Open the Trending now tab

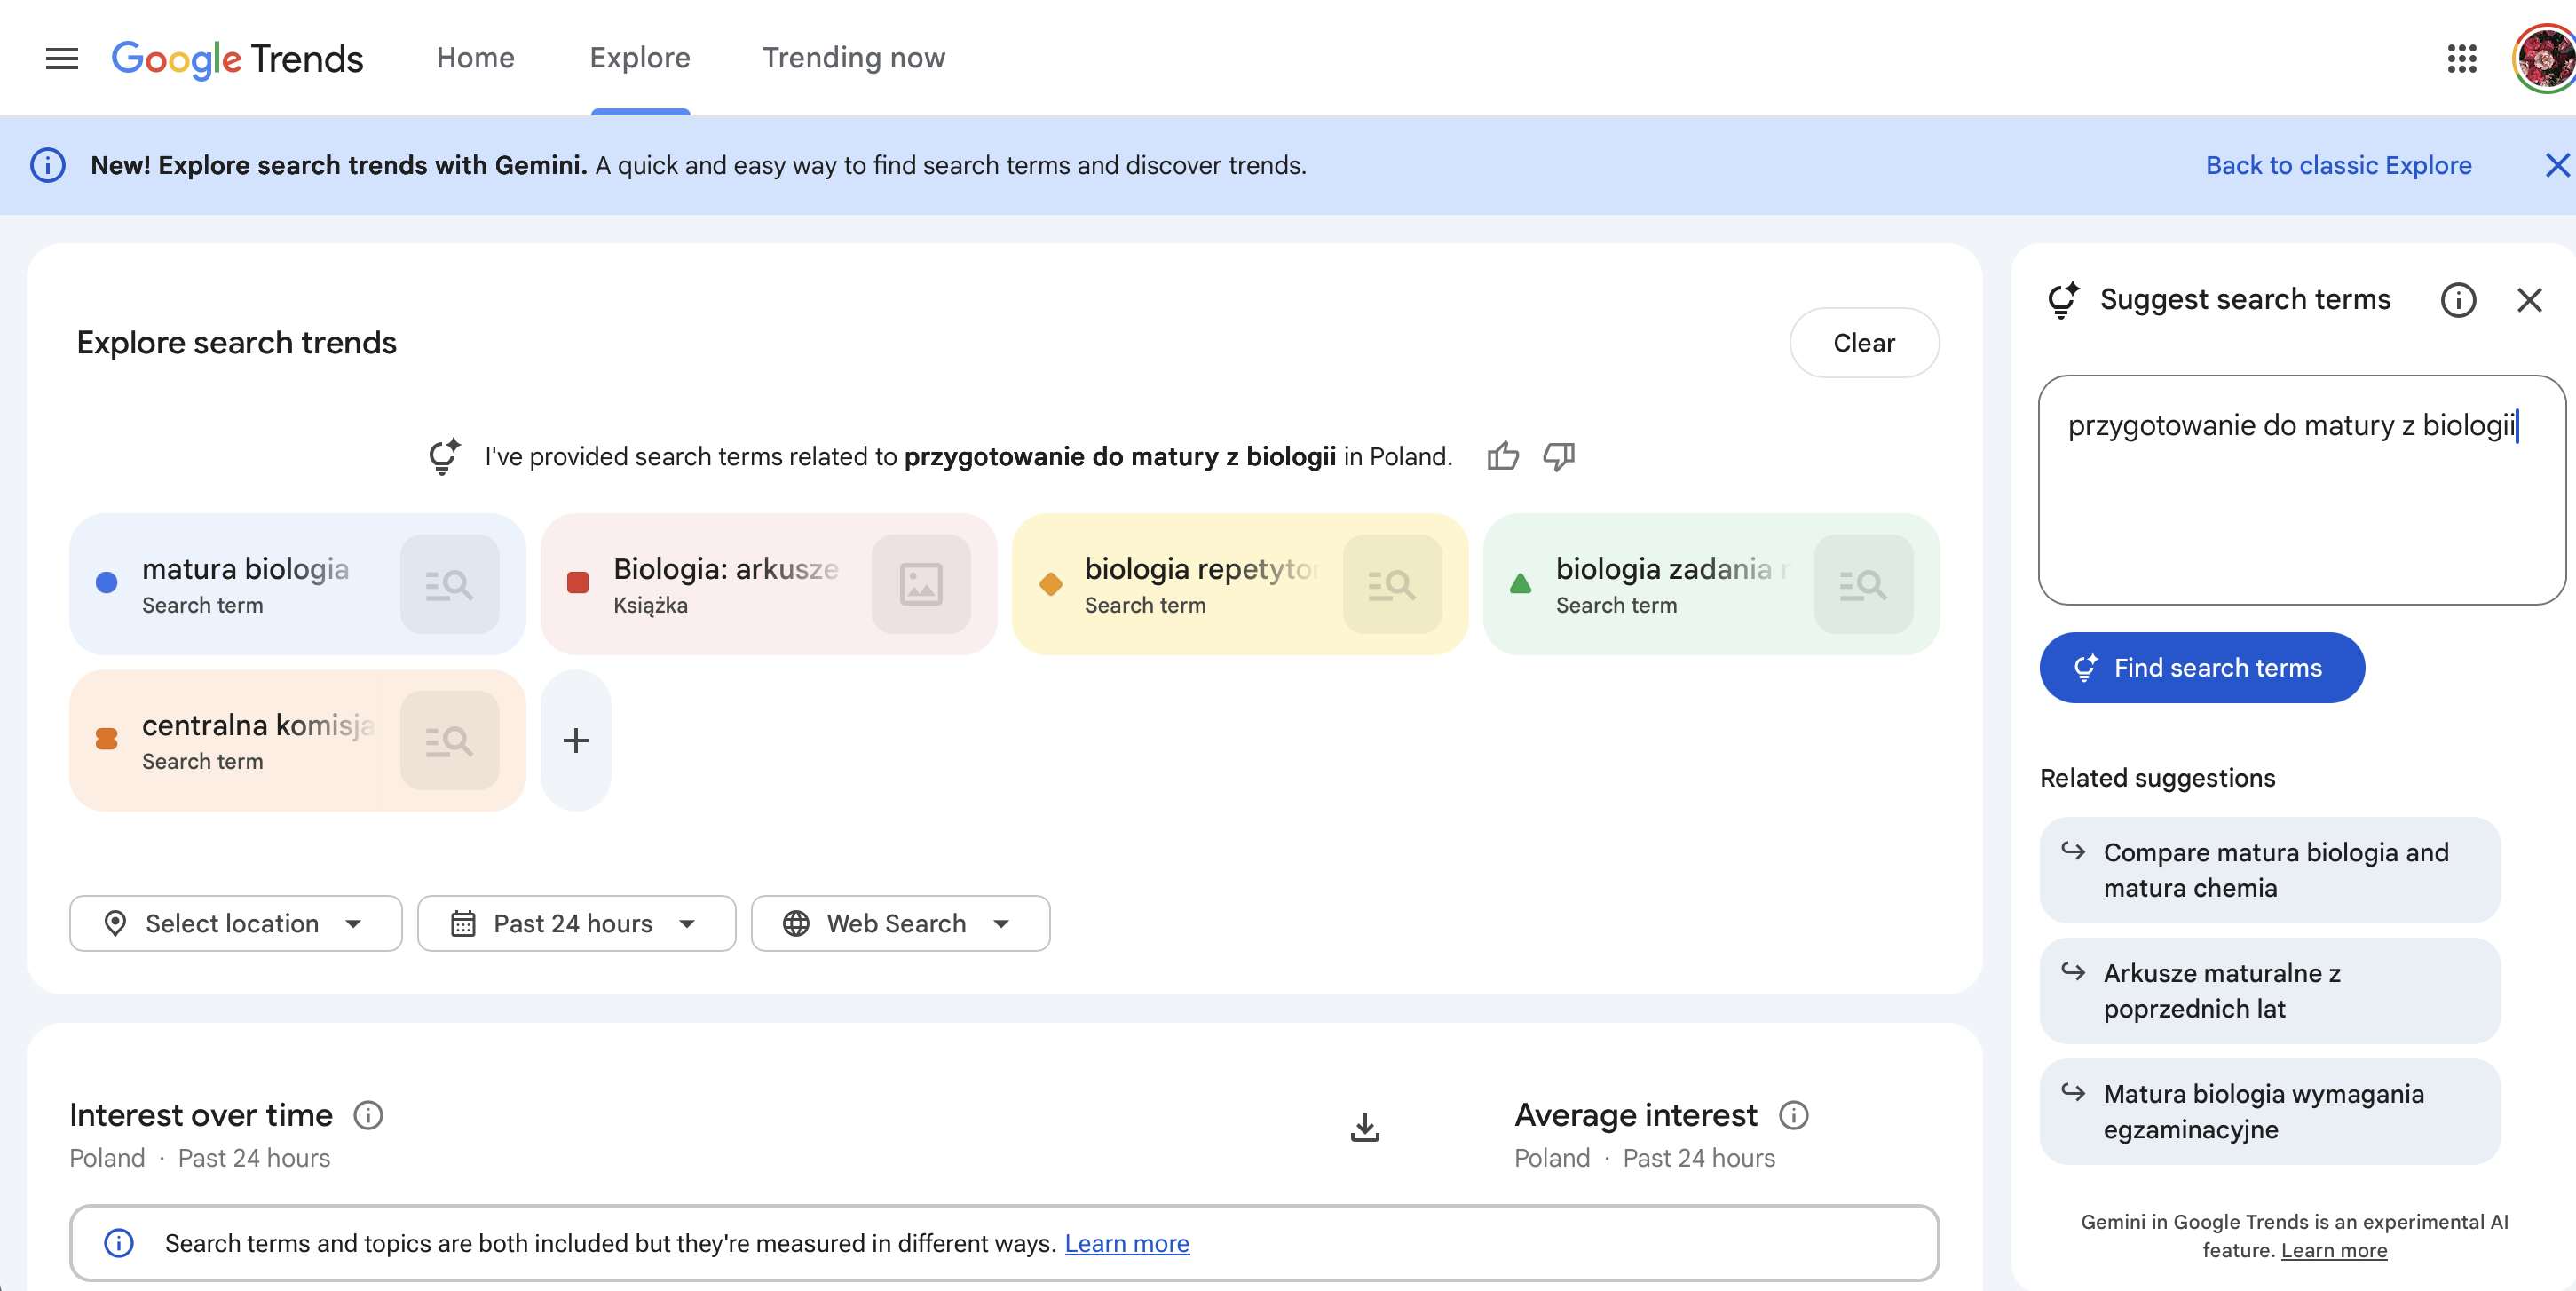(854, 58)
